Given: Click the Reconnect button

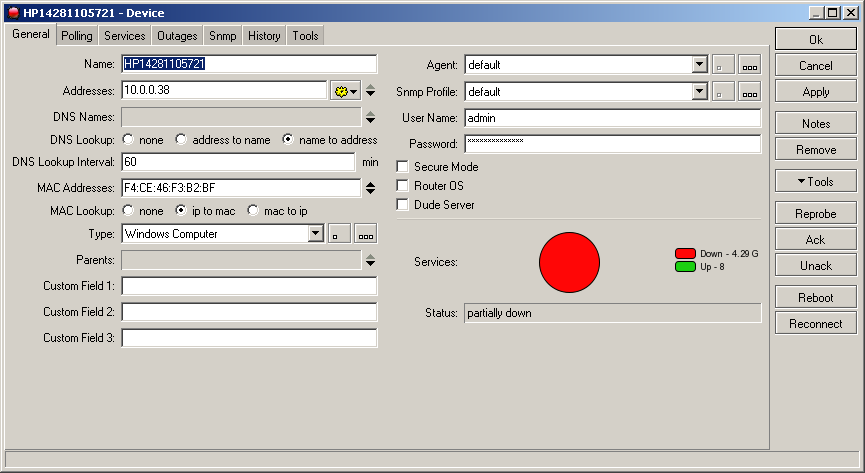Looking at the screenshot, I should [x=815, y=323].
